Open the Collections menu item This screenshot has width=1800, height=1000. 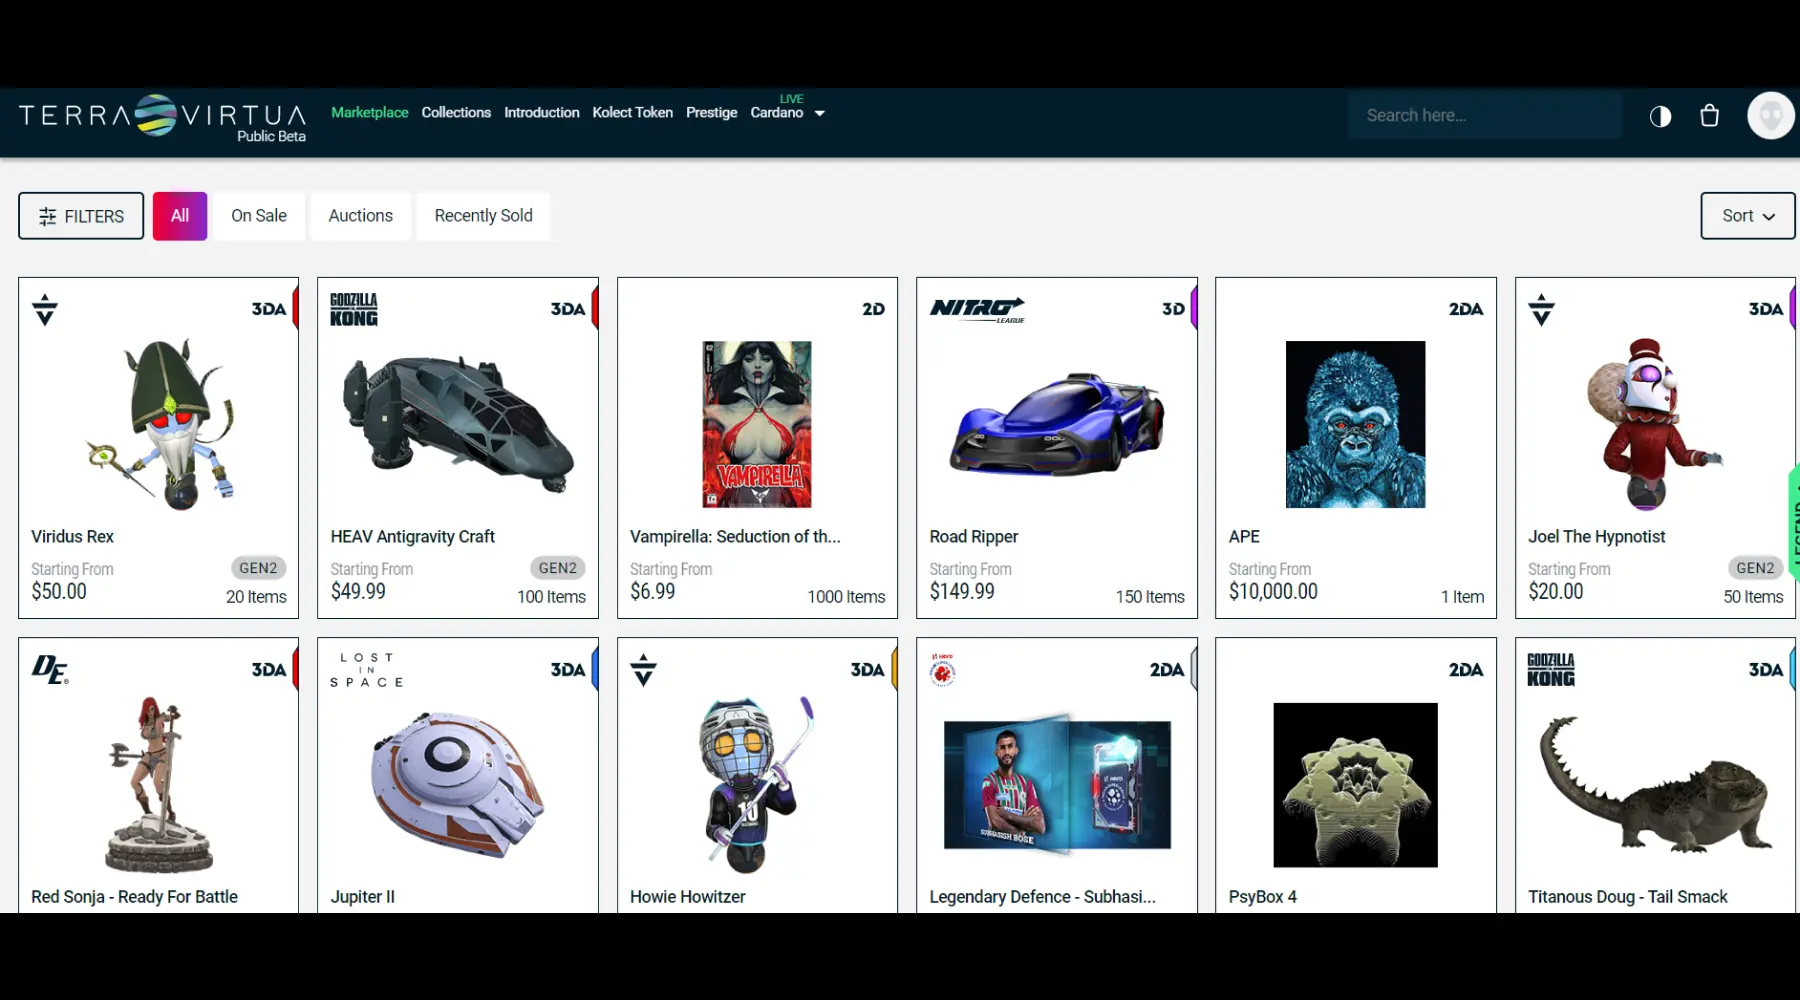pyautogui.click(x=456, y=113)
